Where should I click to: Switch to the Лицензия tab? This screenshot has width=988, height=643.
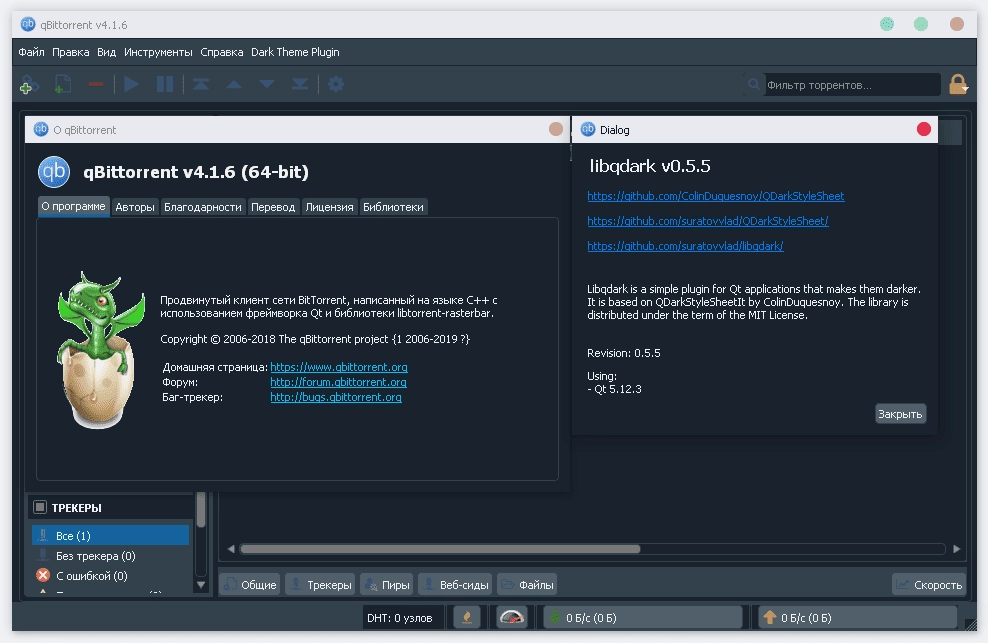click(x=329, y=207)
